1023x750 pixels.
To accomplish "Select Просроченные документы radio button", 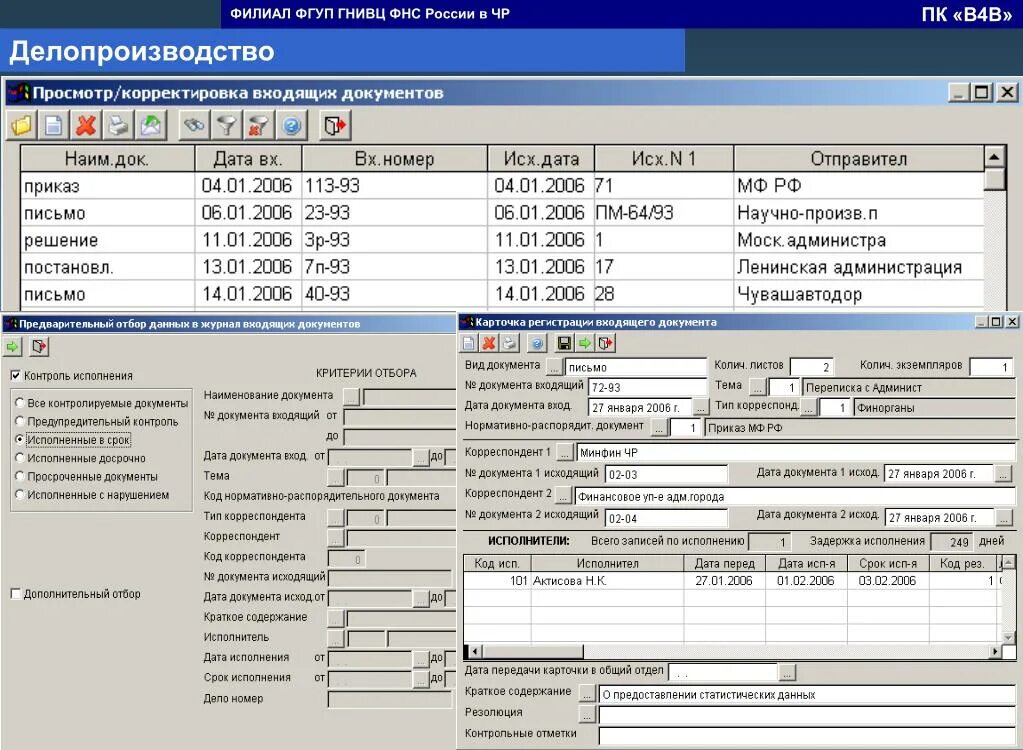I will tap(20, 477).
